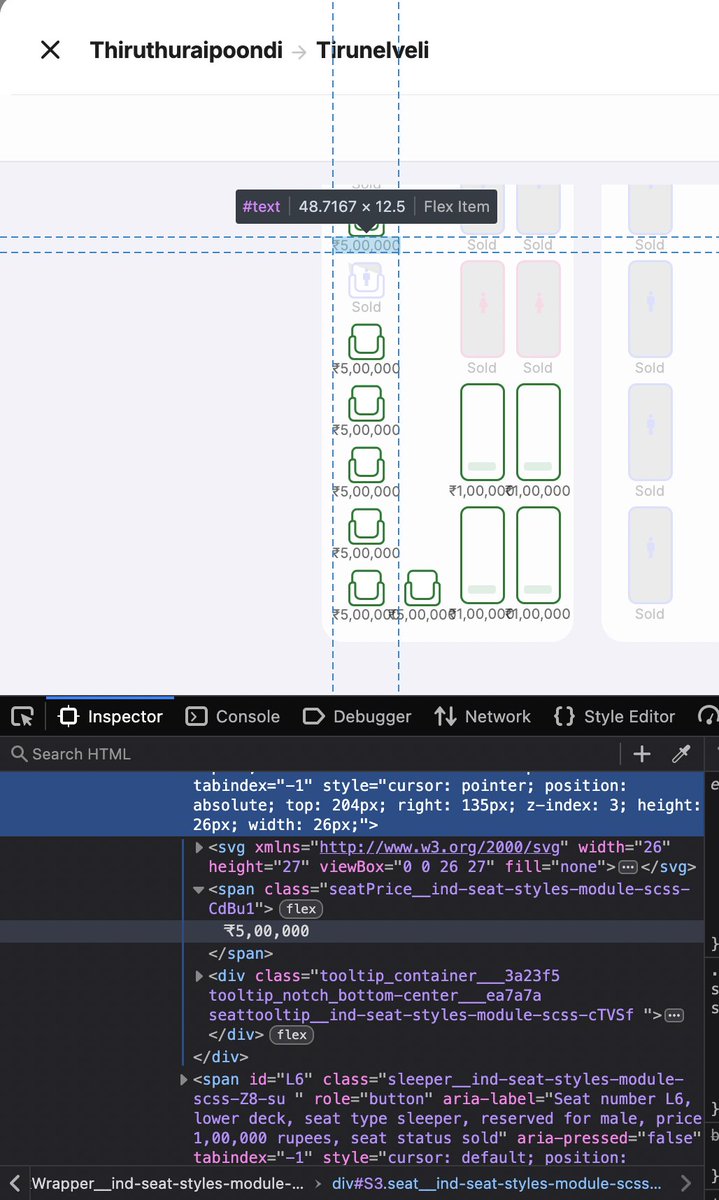The height and width of the screenshot is (1200, 719).
Task: Toggle flex badge on seatPrice span
Action: tap(301, 909)
